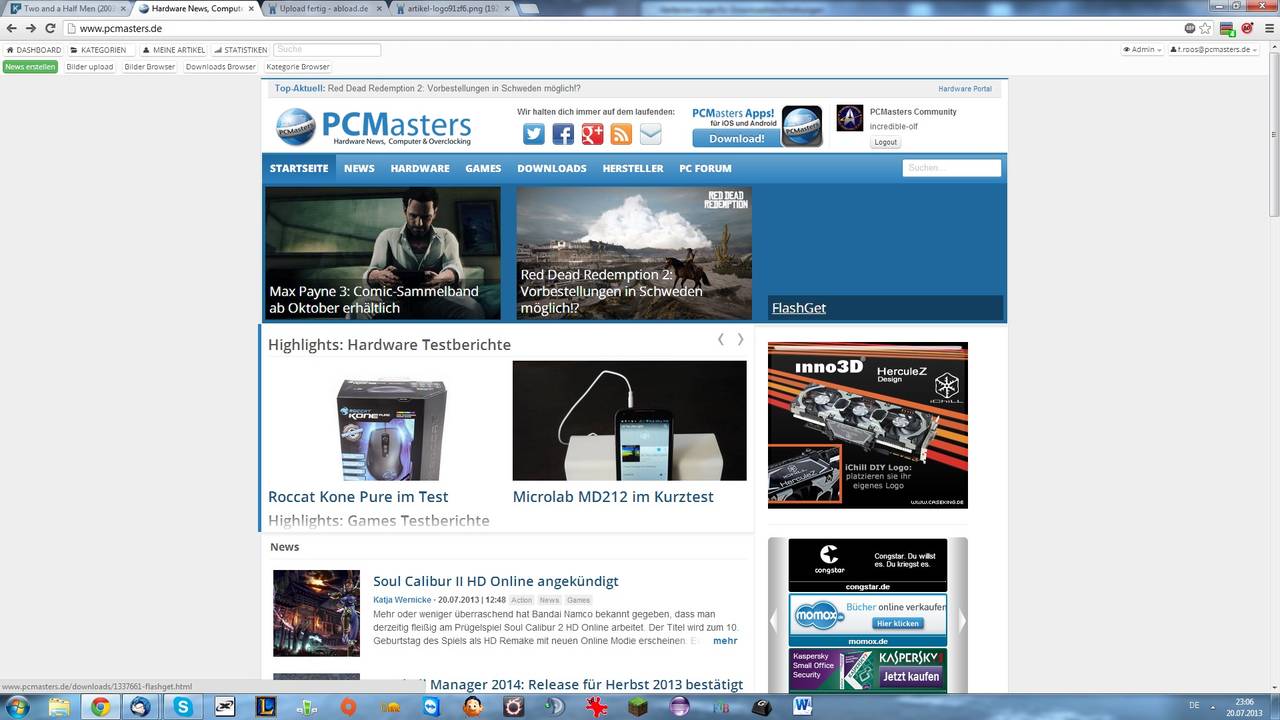Show next hardware highlight

(740, 340)
